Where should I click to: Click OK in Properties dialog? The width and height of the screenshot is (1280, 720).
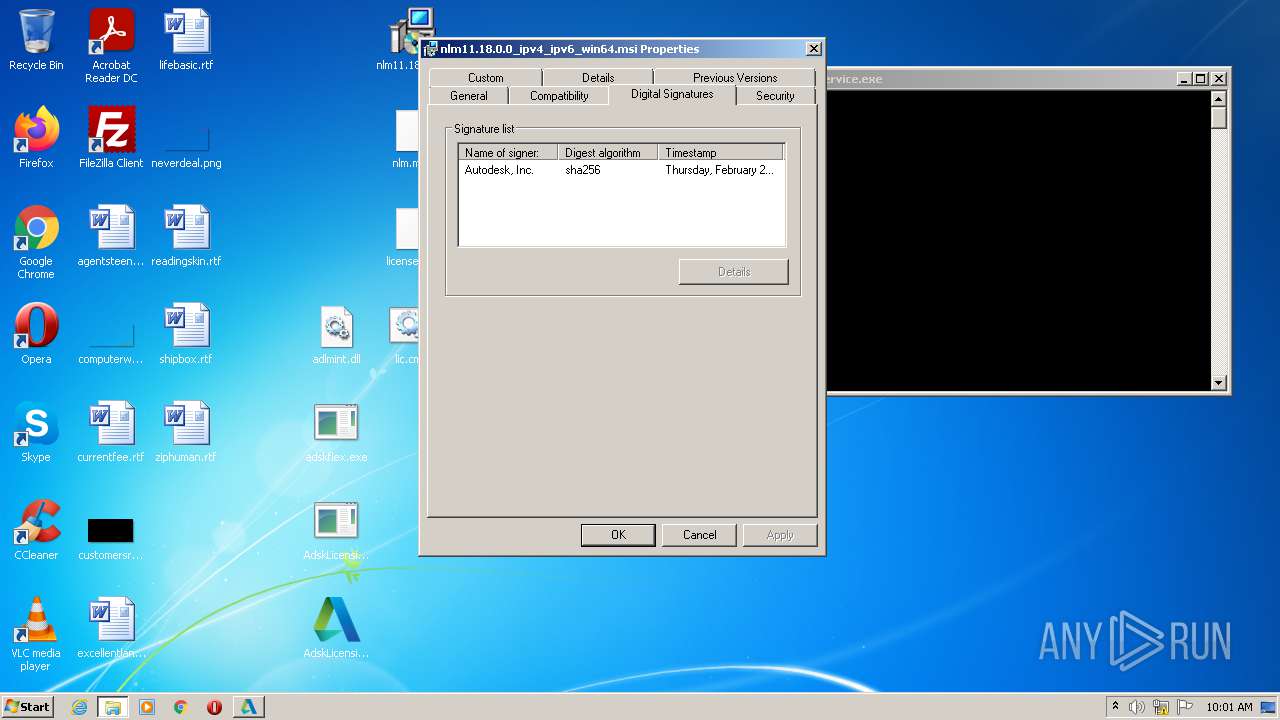click(x=618, y=535)
